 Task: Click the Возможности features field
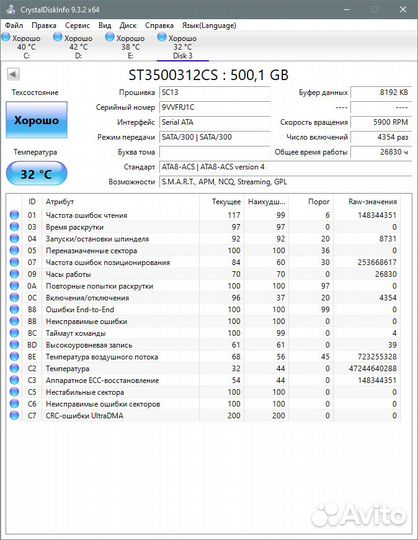285,182
